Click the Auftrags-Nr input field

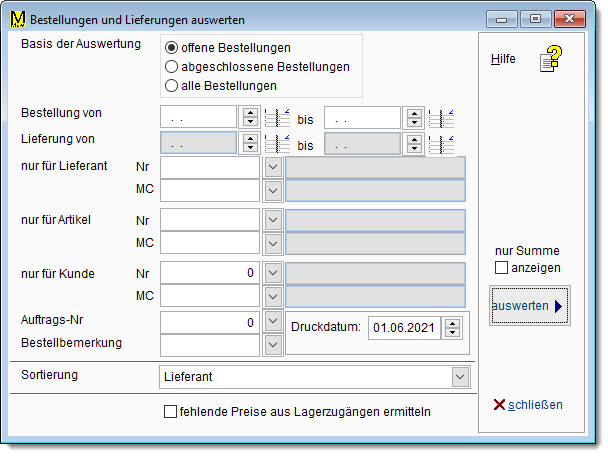(210, 322)
